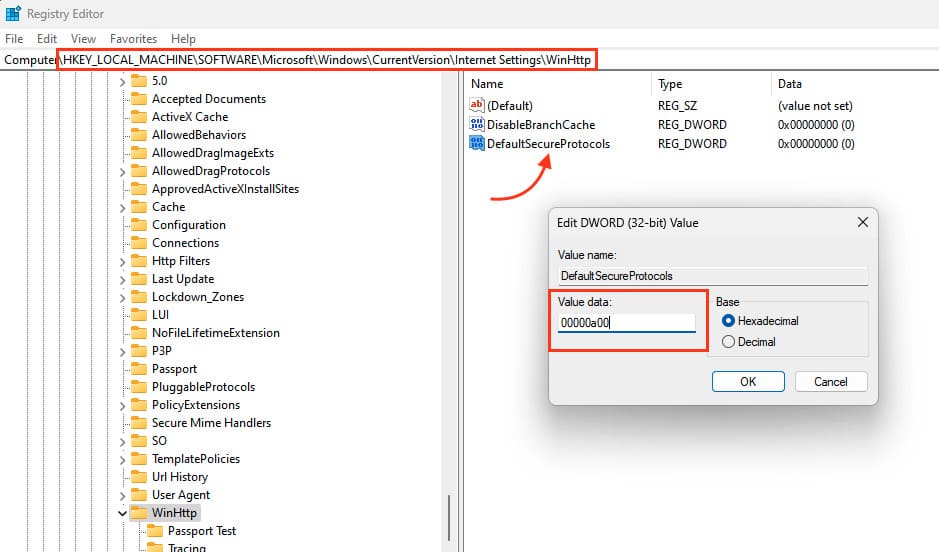
Task: Click the User Agent folder icon
Action: pos(138,495)
